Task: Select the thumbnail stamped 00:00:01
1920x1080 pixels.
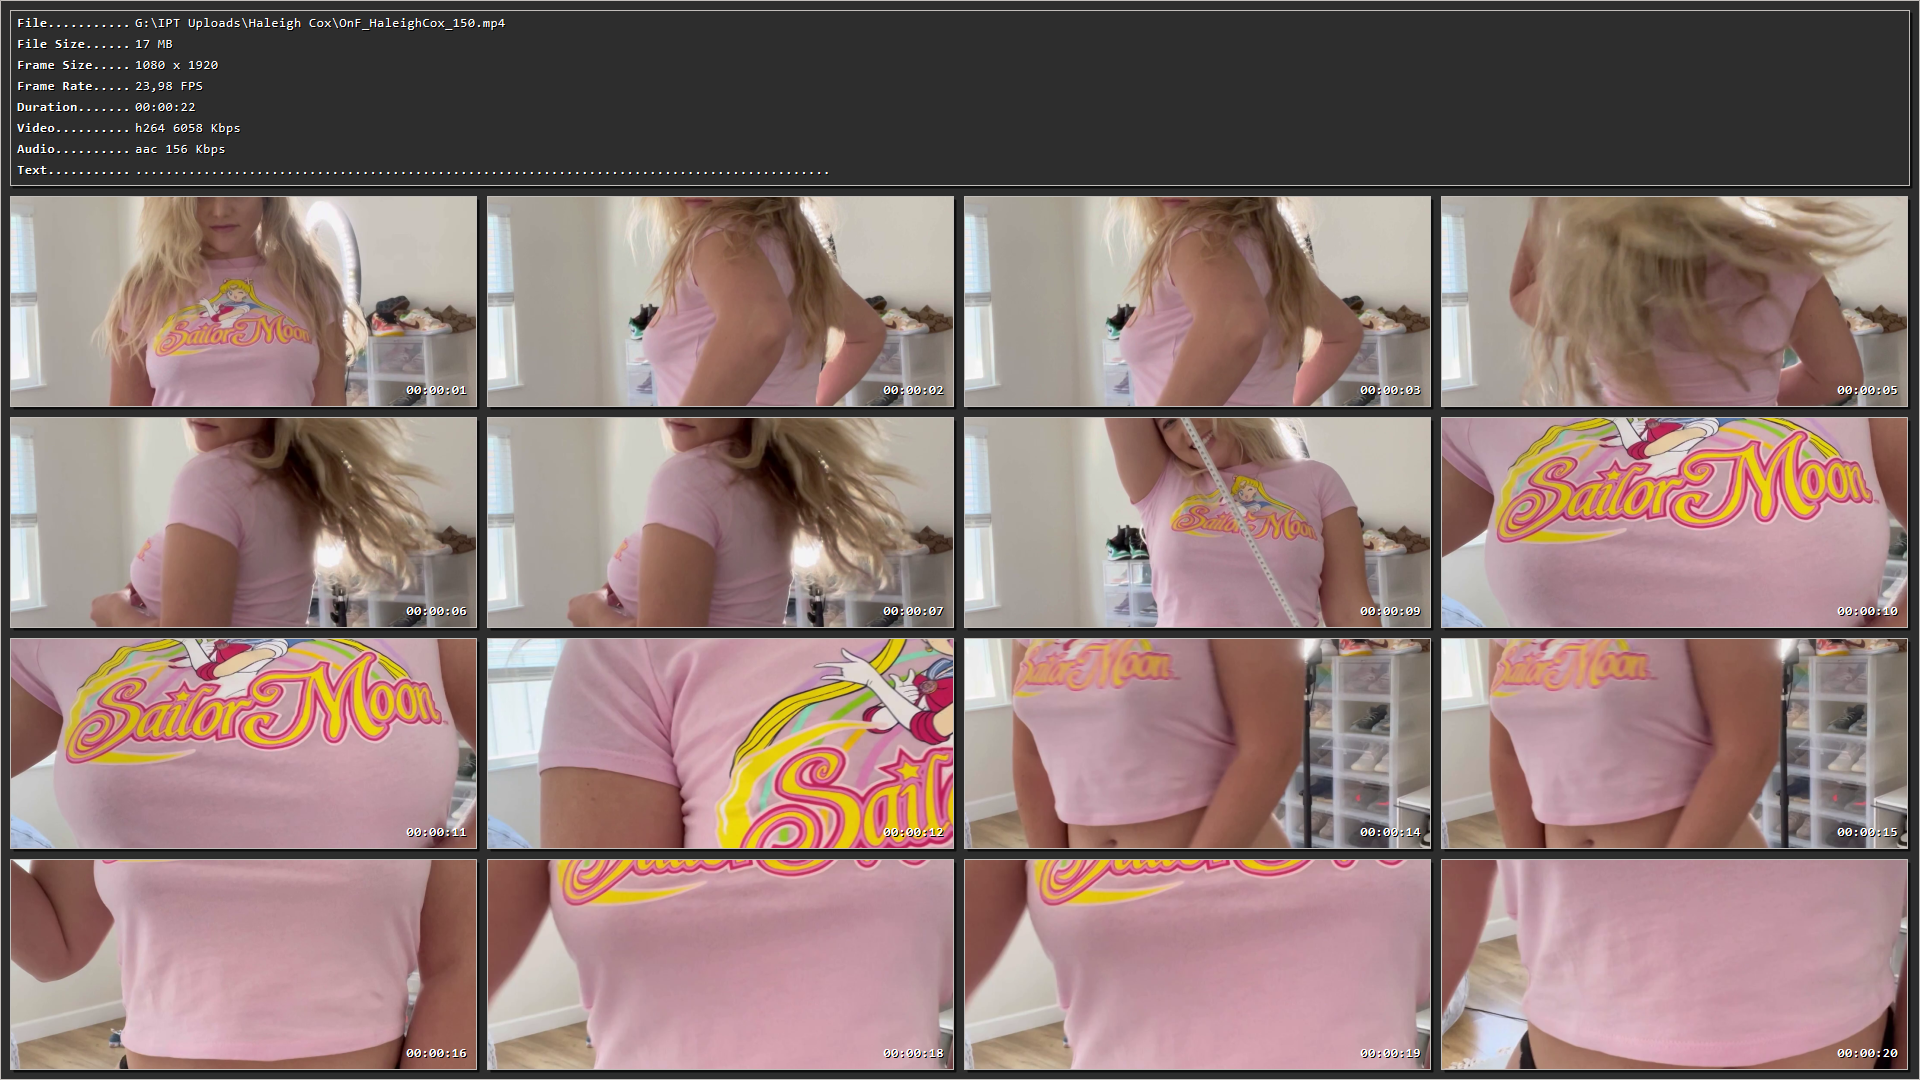Action: (x=243, y=301)
